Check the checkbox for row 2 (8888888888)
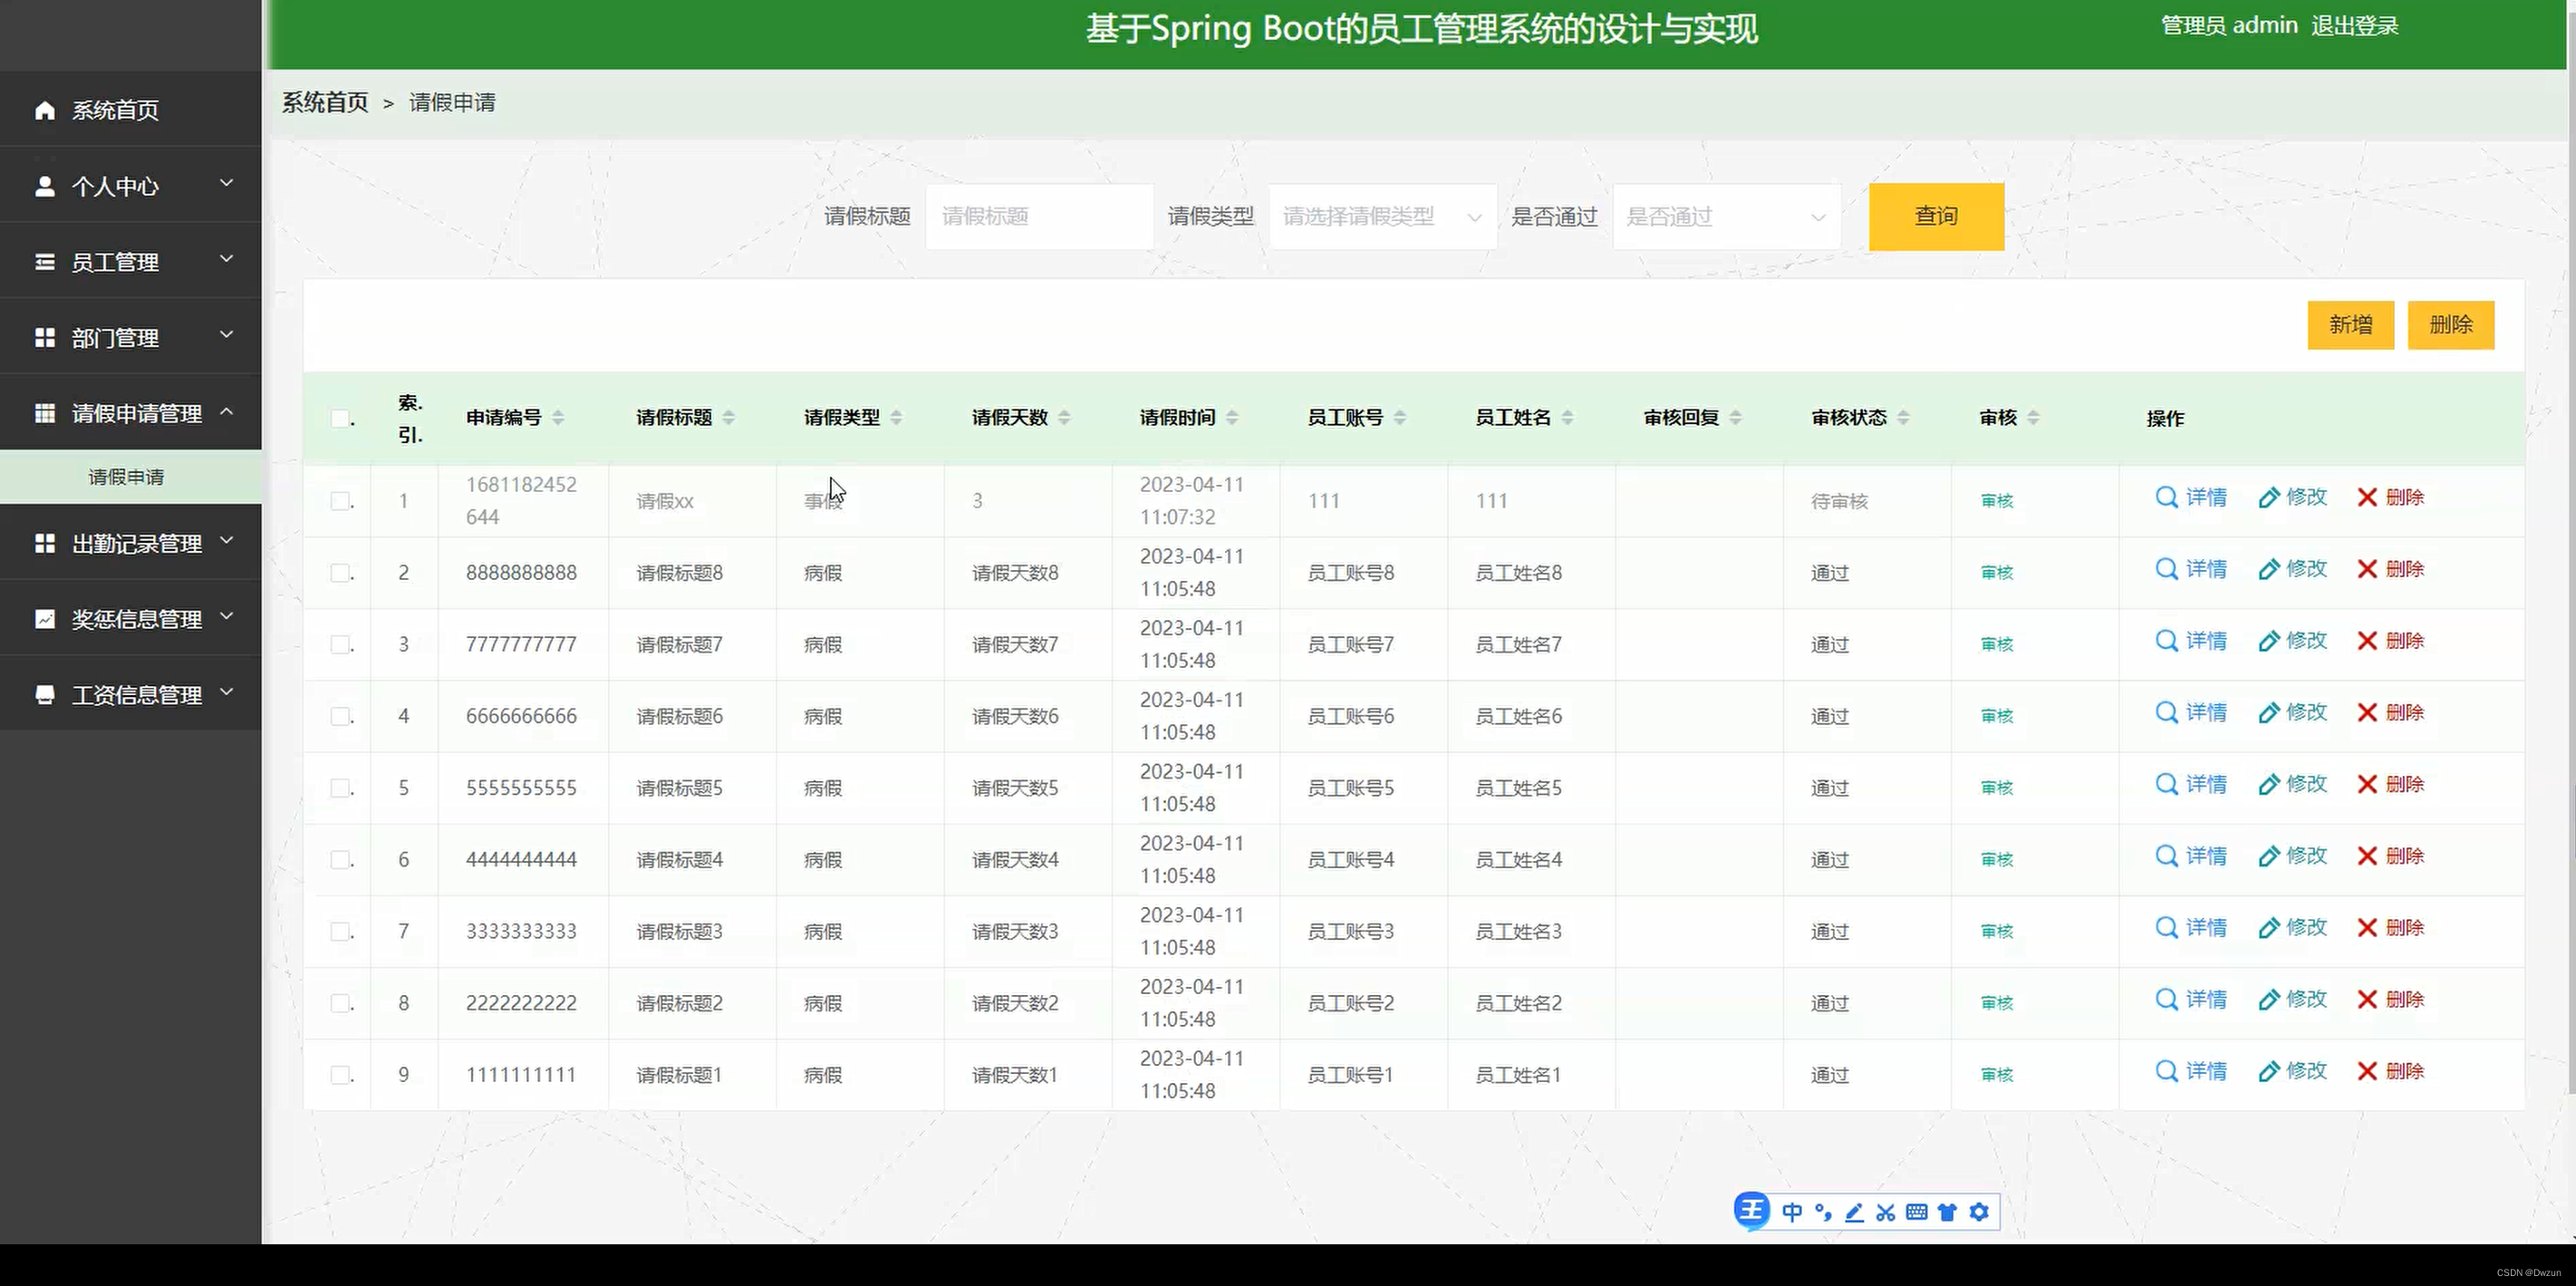The height and width of the screenshot is (1286, 2576). 341,573
